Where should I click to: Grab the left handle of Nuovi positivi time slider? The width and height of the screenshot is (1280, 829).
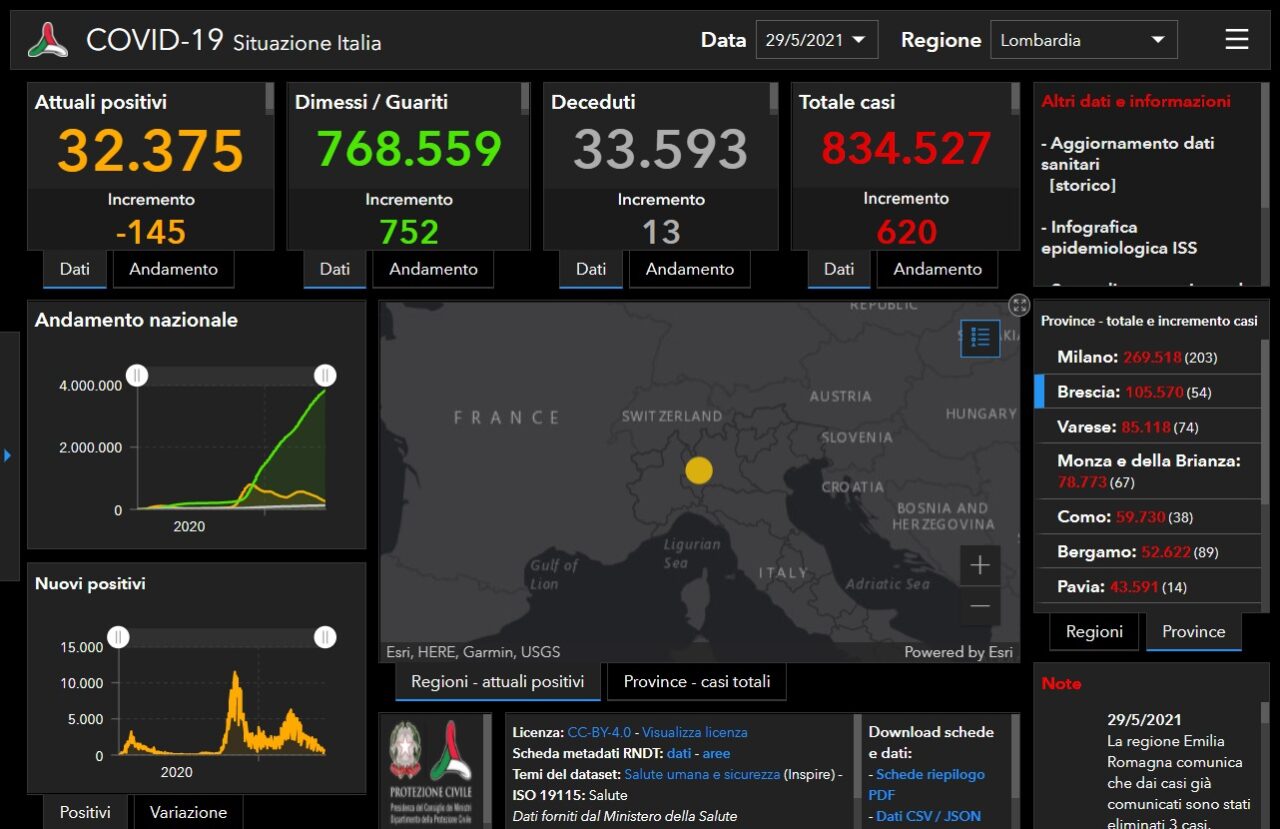[119, 637]
